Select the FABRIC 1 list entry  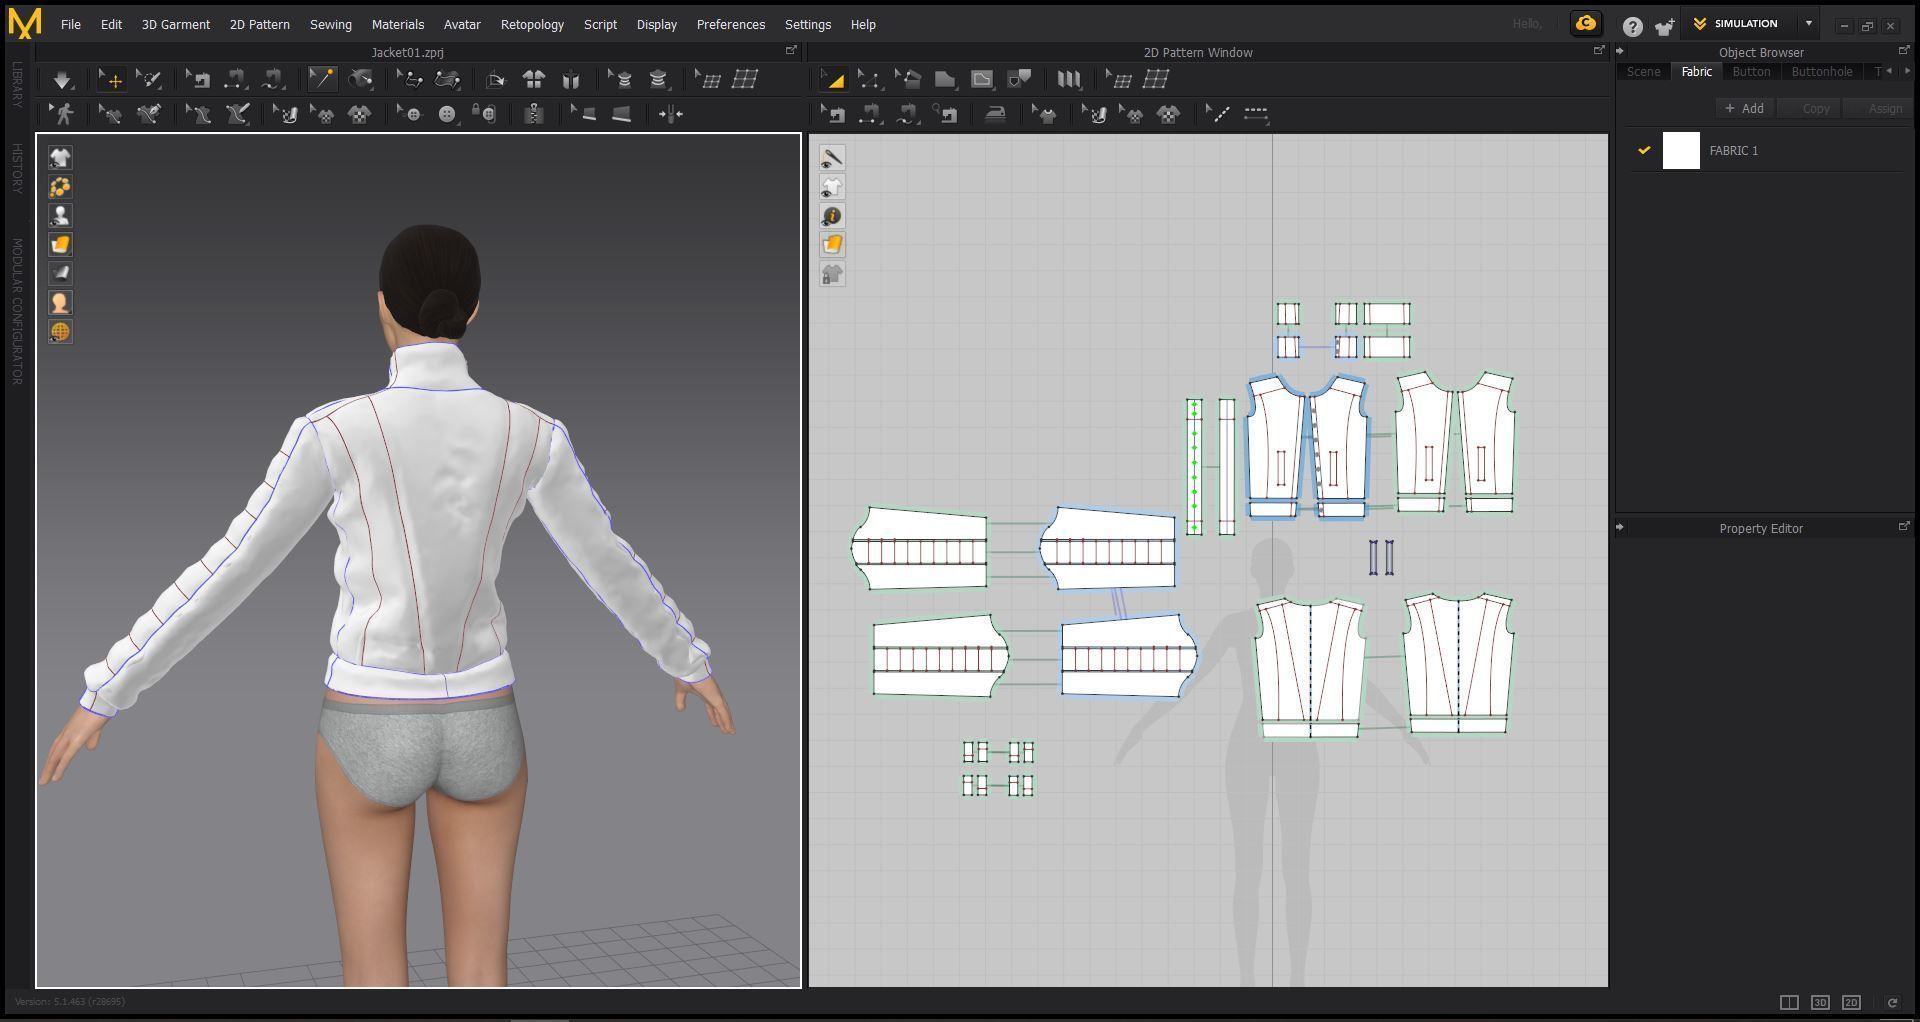[1768, 151]
